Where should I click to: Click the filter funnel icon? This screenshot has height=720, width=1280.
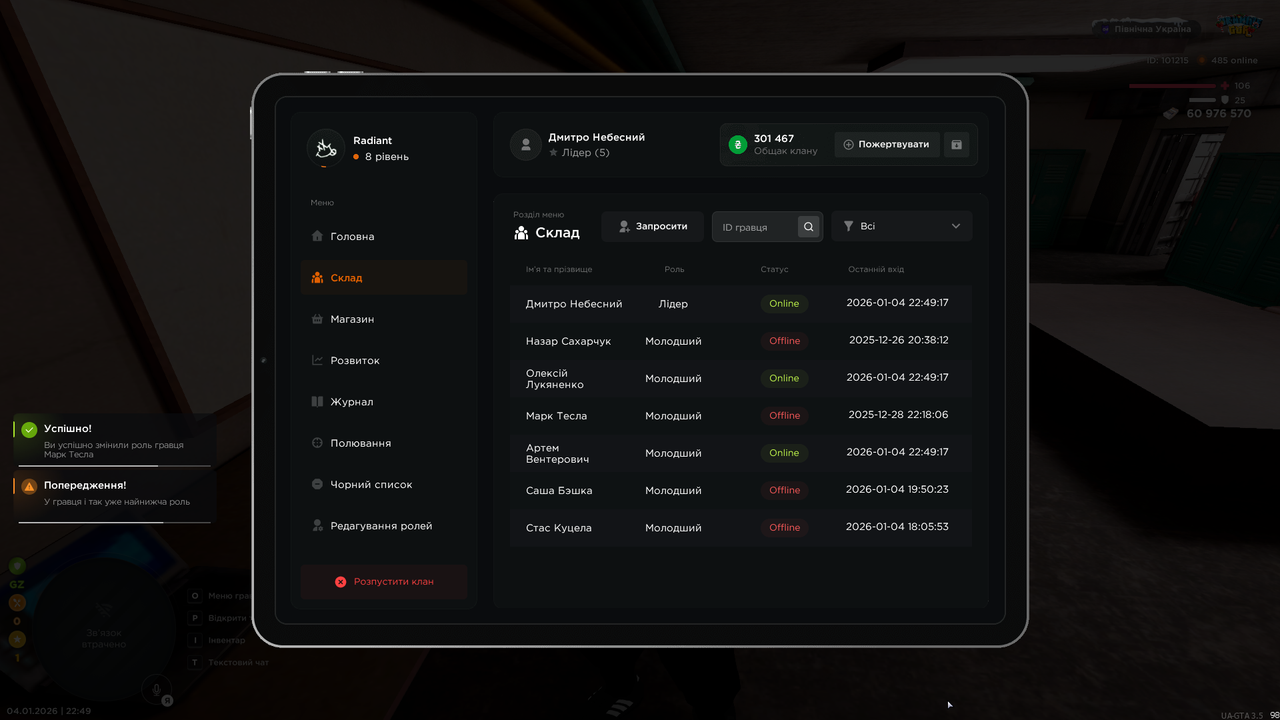(849, 226)
